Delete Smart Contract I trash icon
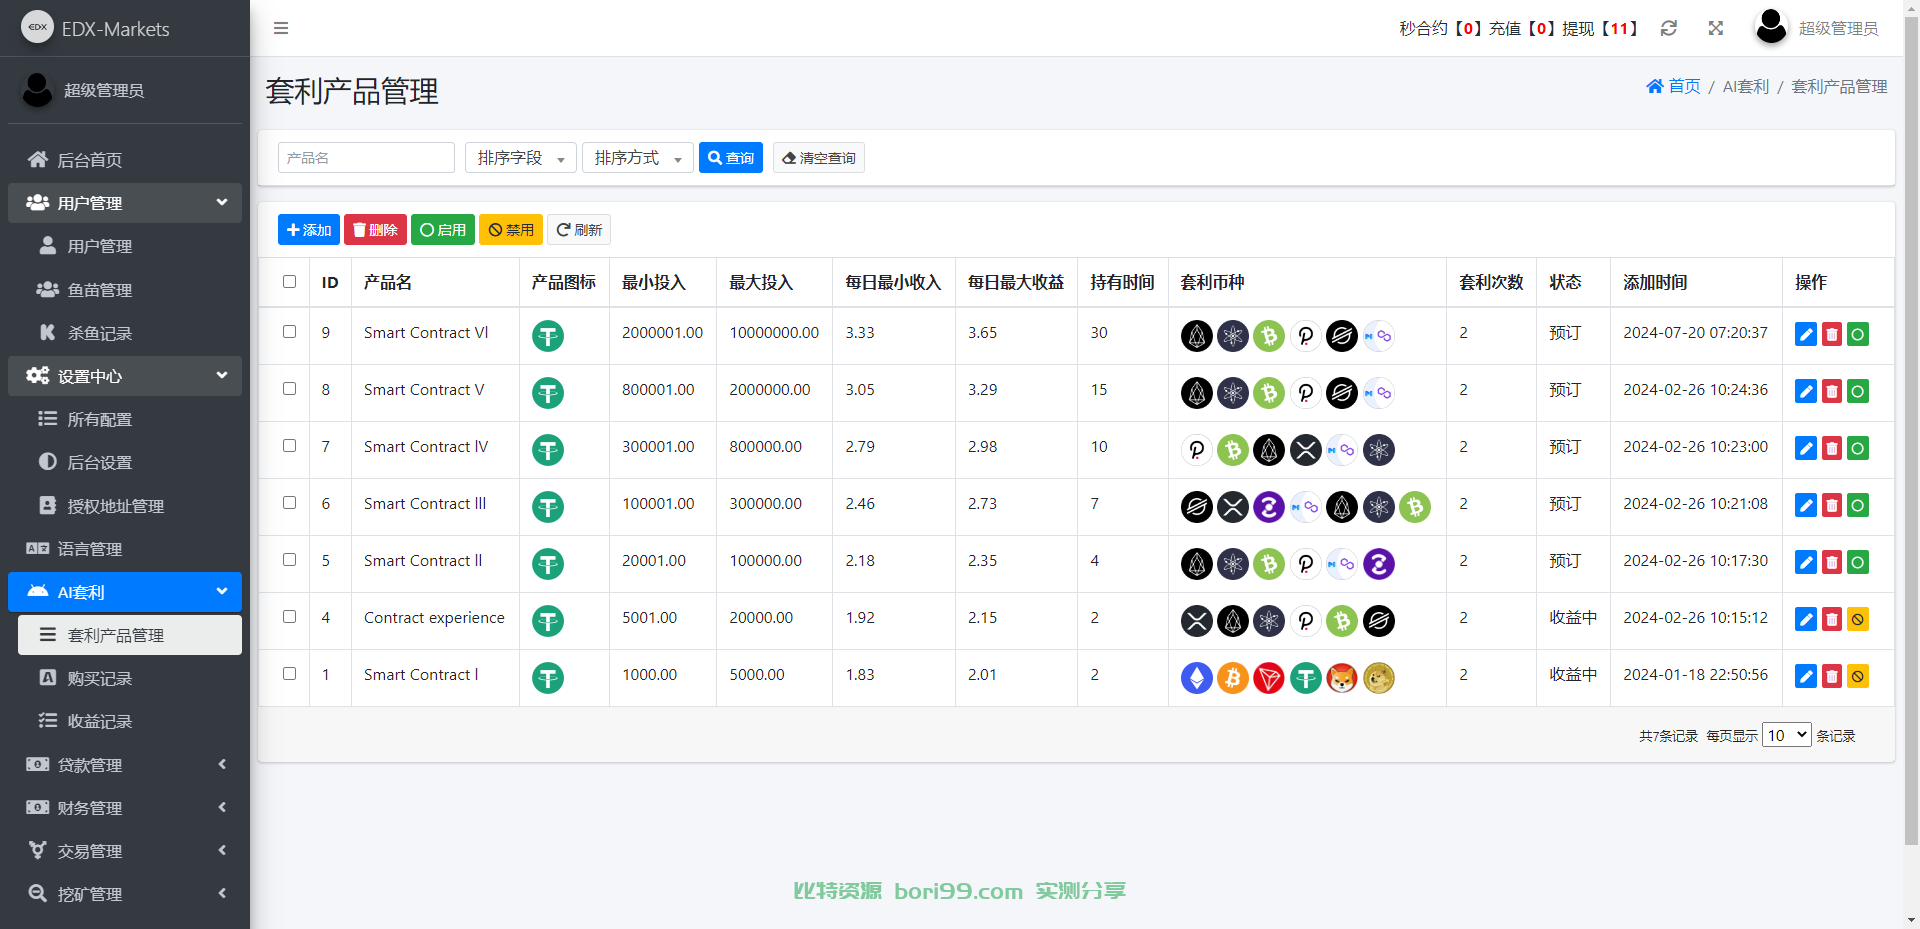The image size is (1920, 929). (1832, 677)
